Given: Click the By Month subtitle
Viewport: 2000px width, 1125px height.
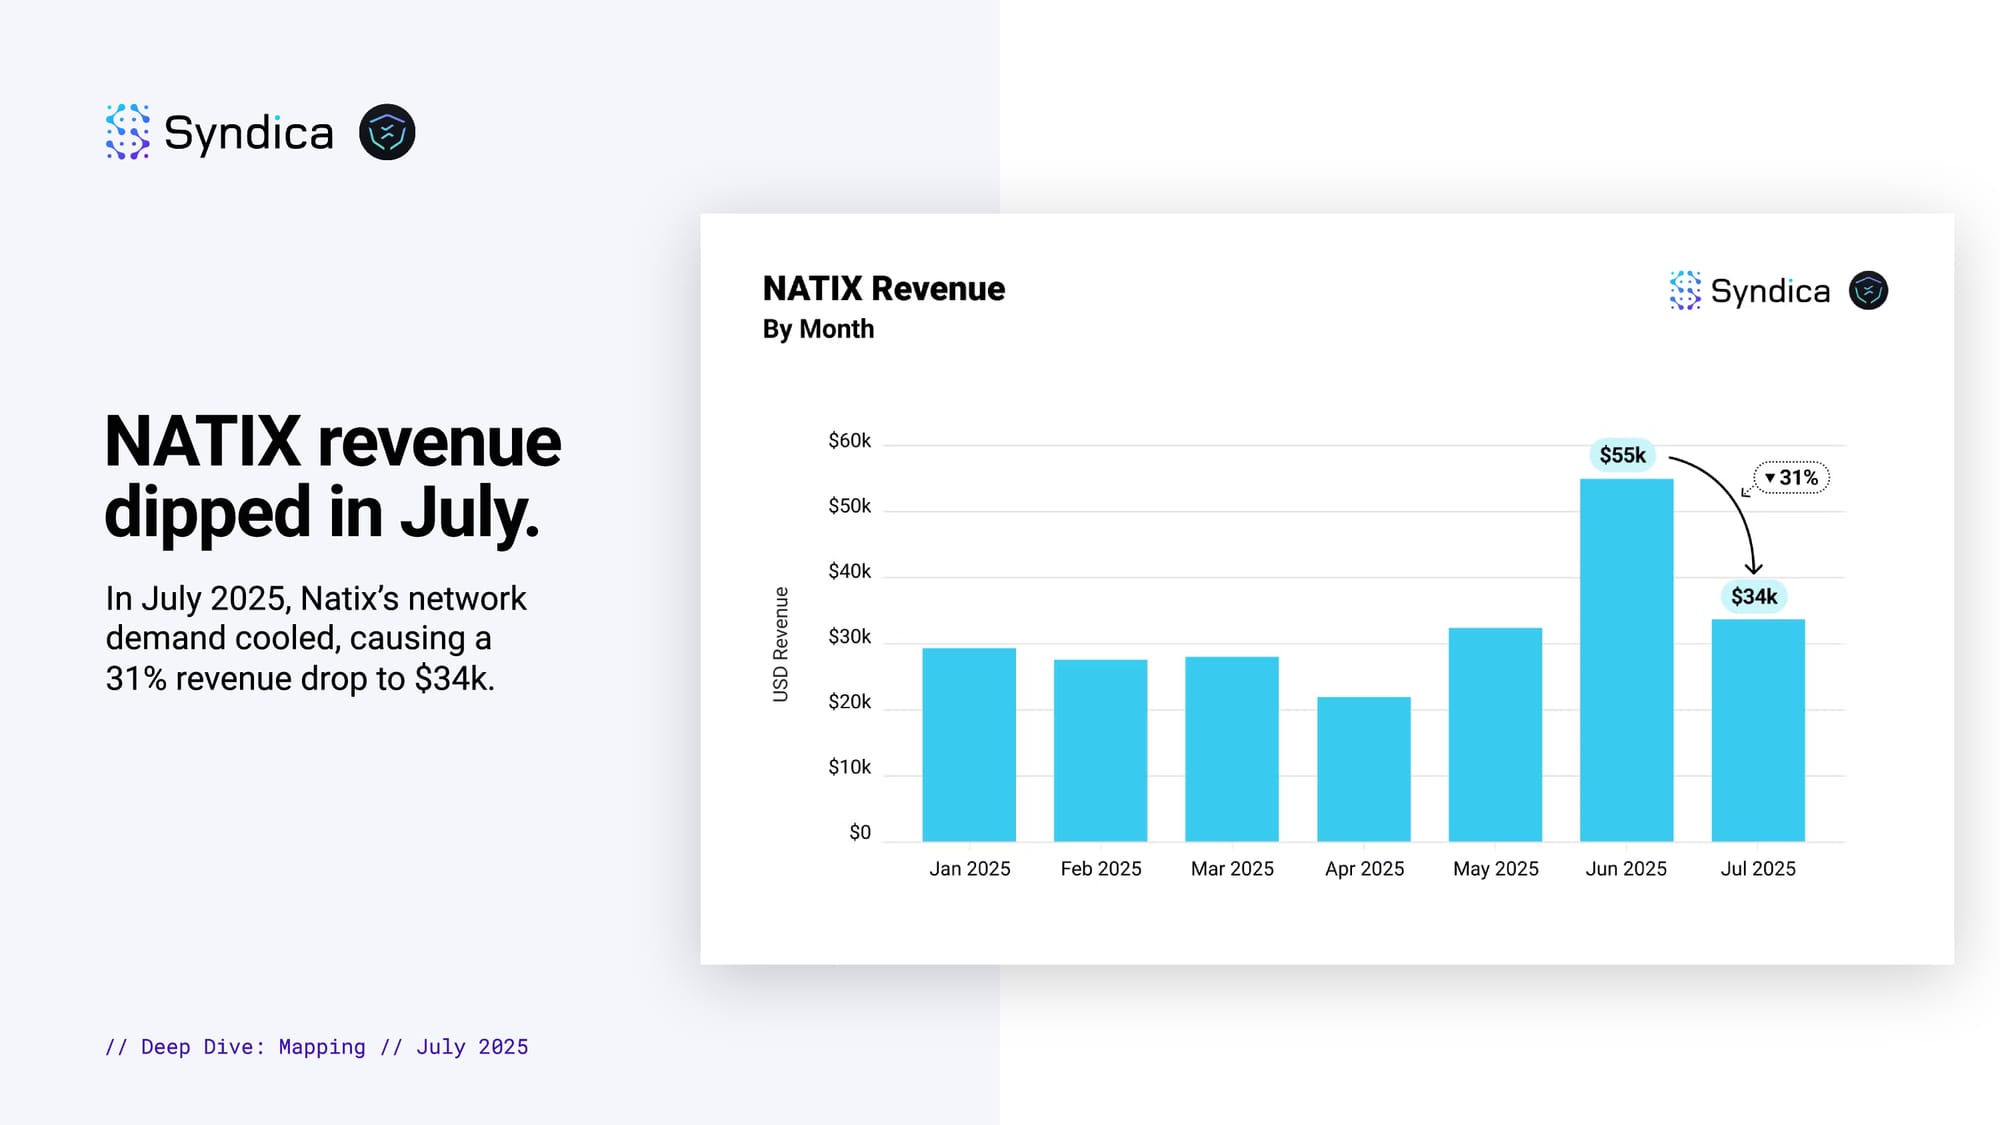Looking at the screenshot, I should (x=818, y=329).
